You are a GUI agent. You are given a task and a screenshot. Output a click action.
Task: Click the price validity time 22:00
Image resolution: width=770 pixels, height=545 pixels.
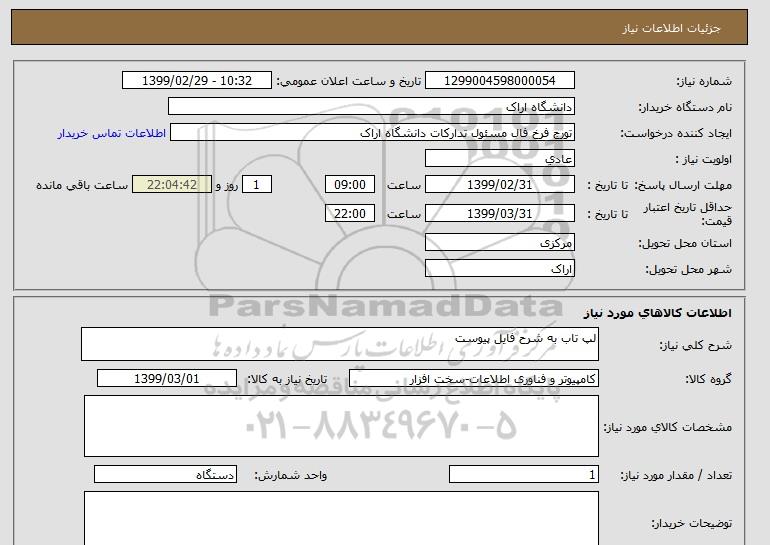pyautogui.click(x=350, y=214)
